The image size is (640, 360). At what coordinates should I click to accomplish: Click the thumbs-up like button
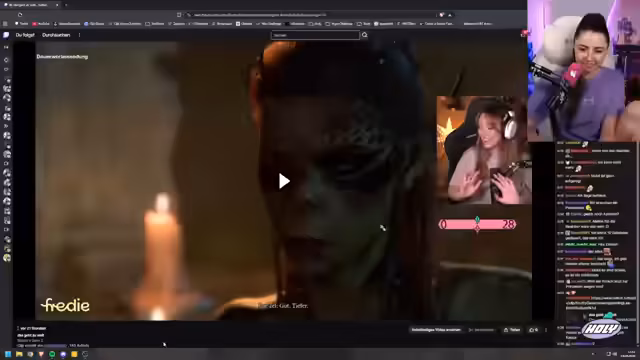533,330
